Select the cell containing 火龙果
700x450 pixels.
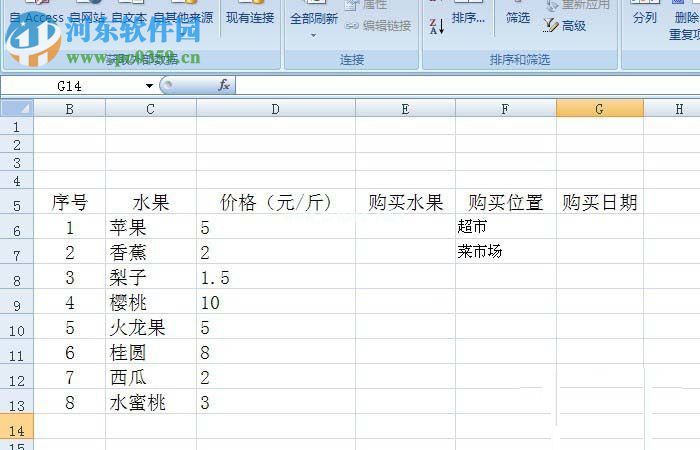tap(151, 327)
